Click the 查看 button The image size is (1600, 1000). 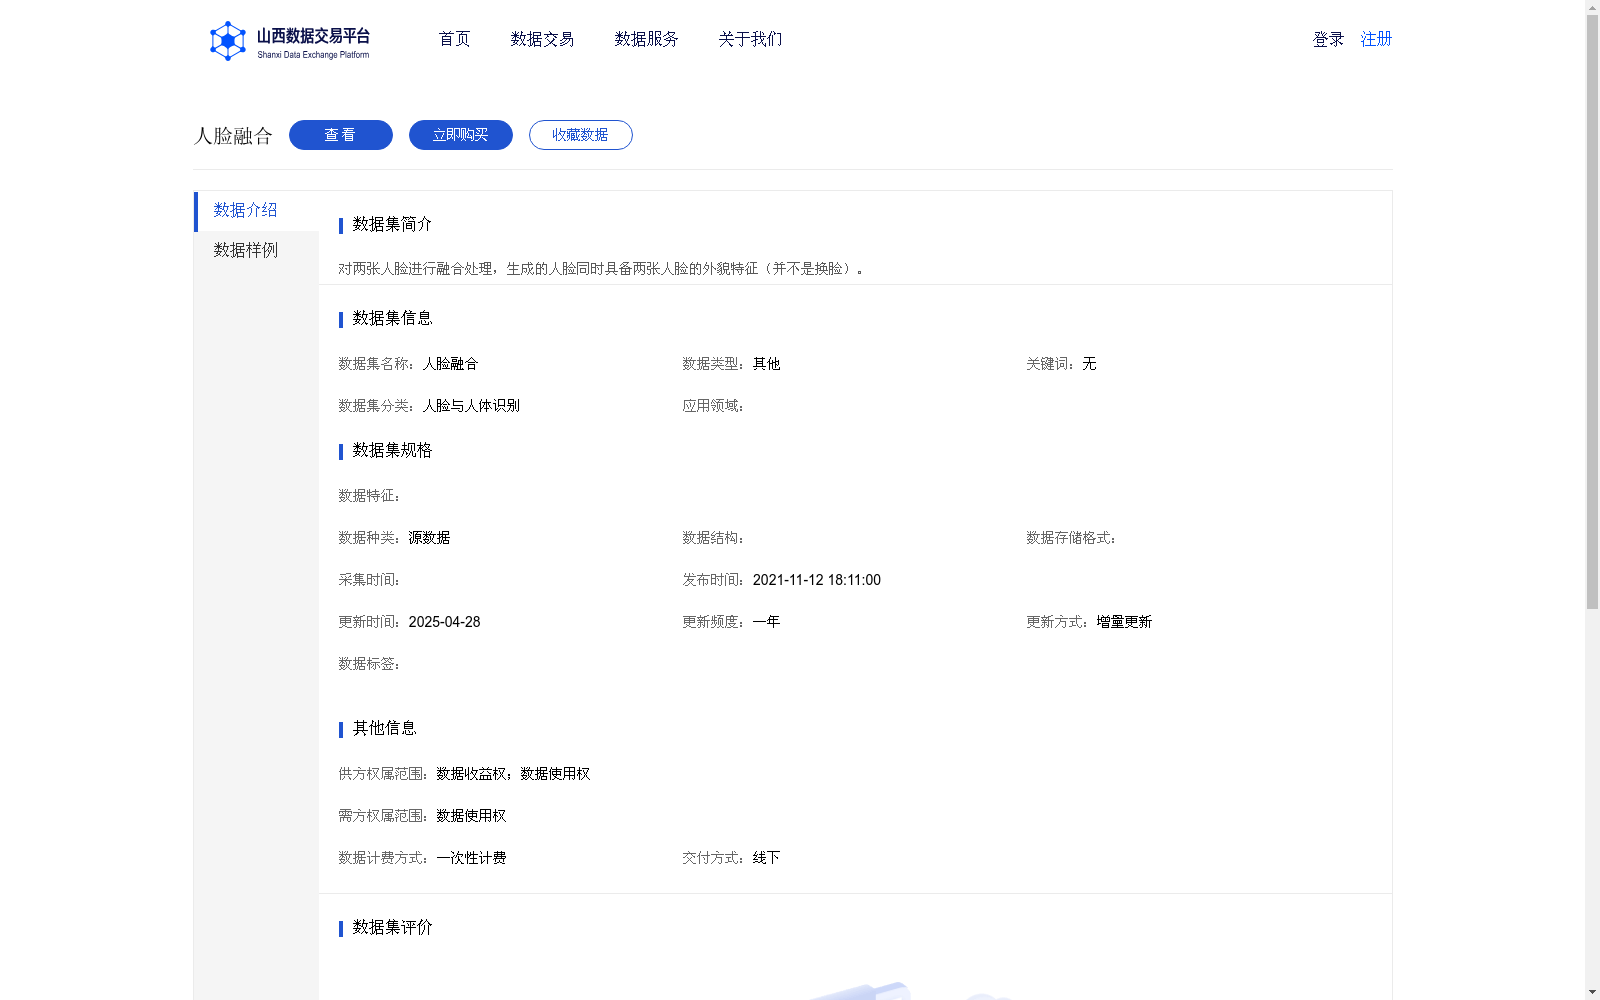pyautogui.click(x=341, y=135)
